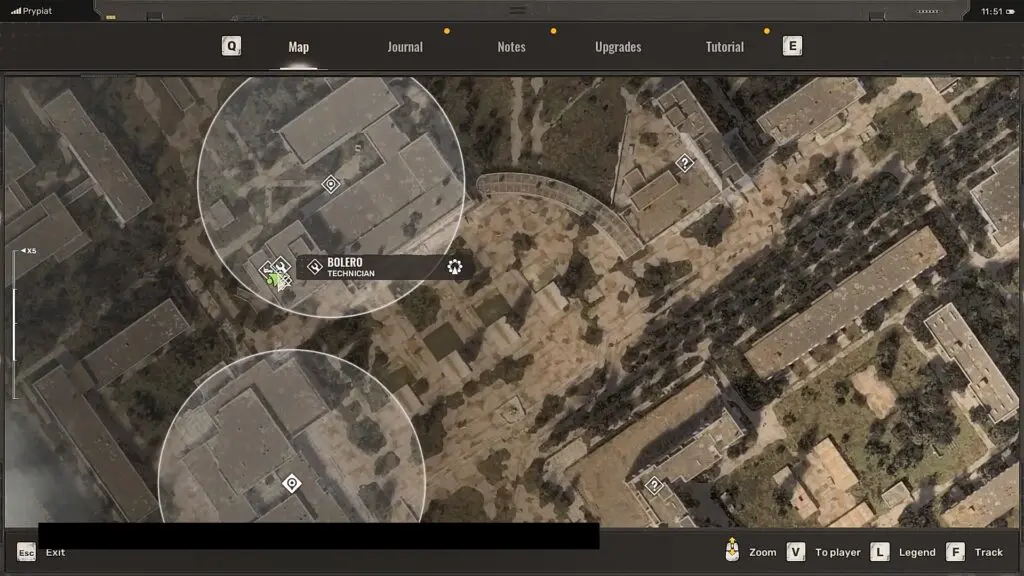Click the wrench icon in Bolero tooltip

pos(314,266)
